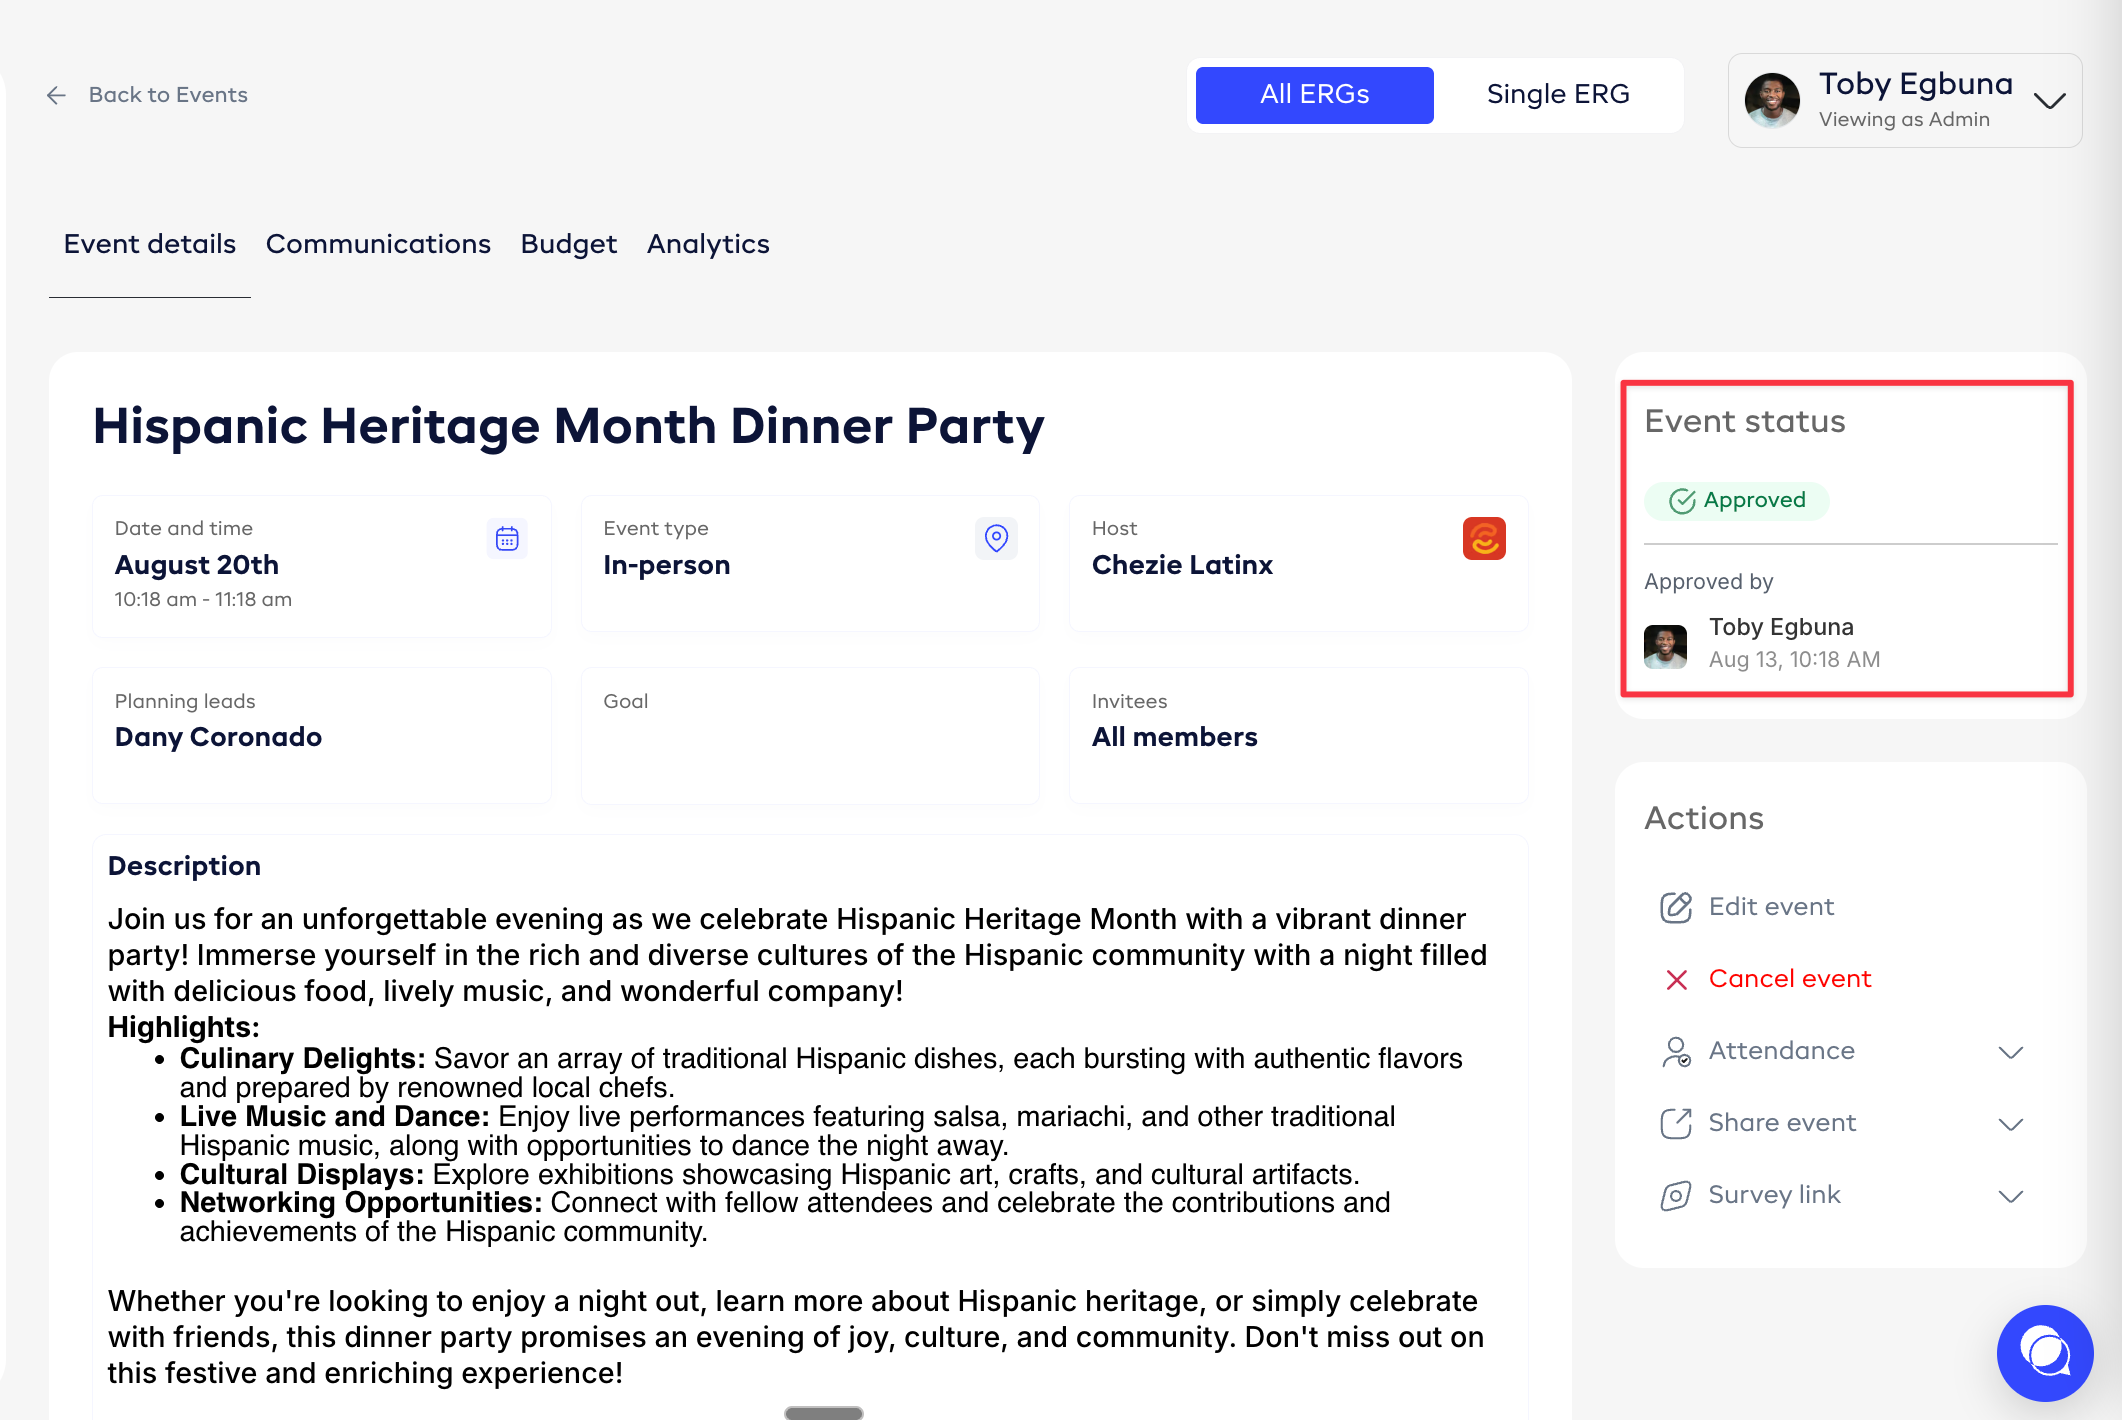Switch to the Budget tab
The width and height of the screenshot is (2122, 1420).
568,244
